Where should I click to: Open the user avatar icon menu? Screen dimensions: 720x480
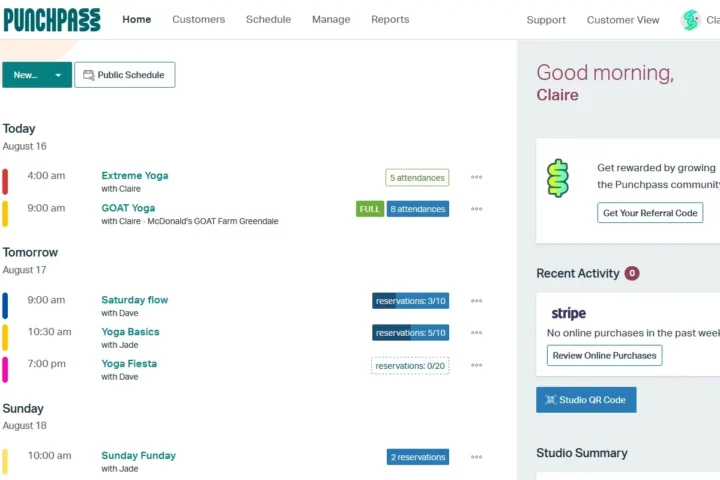click(690, 20)
